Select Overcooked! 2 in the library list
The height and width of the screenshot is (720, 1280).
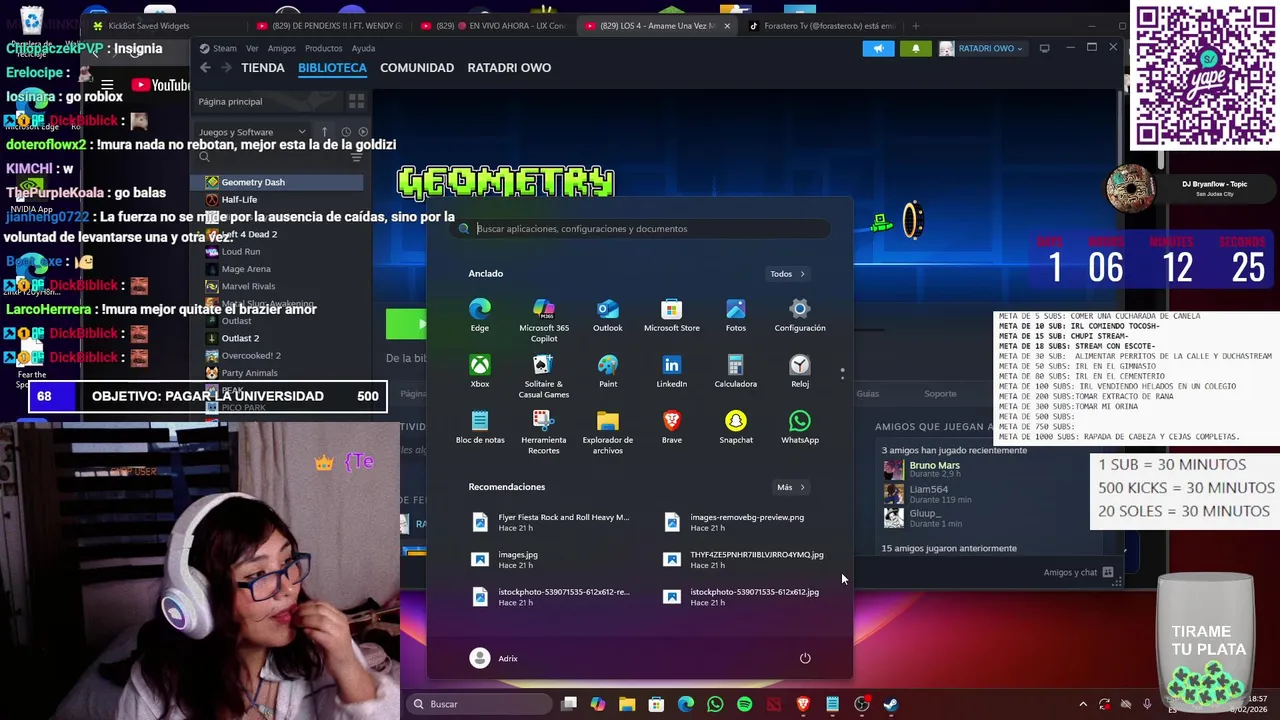coord(277,355)
